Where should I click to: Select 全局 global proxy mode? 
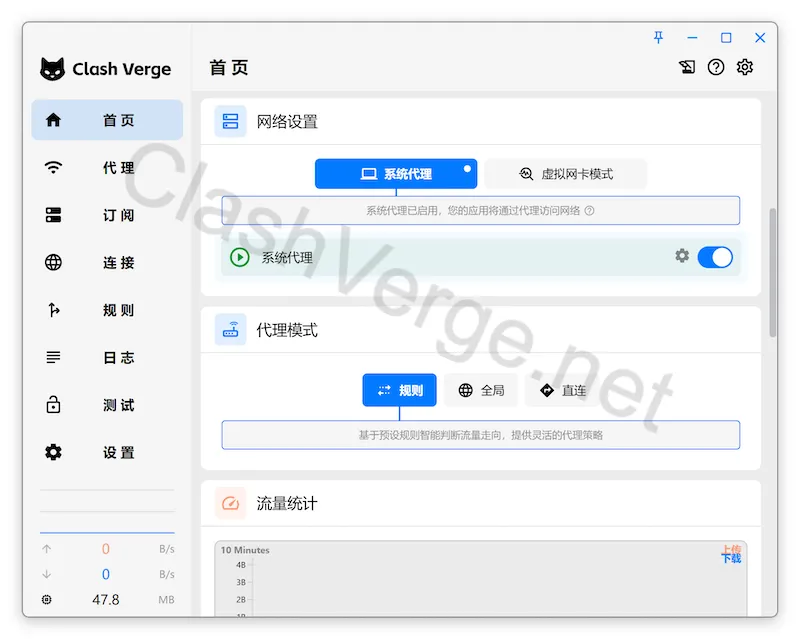[x=481, y=390]
